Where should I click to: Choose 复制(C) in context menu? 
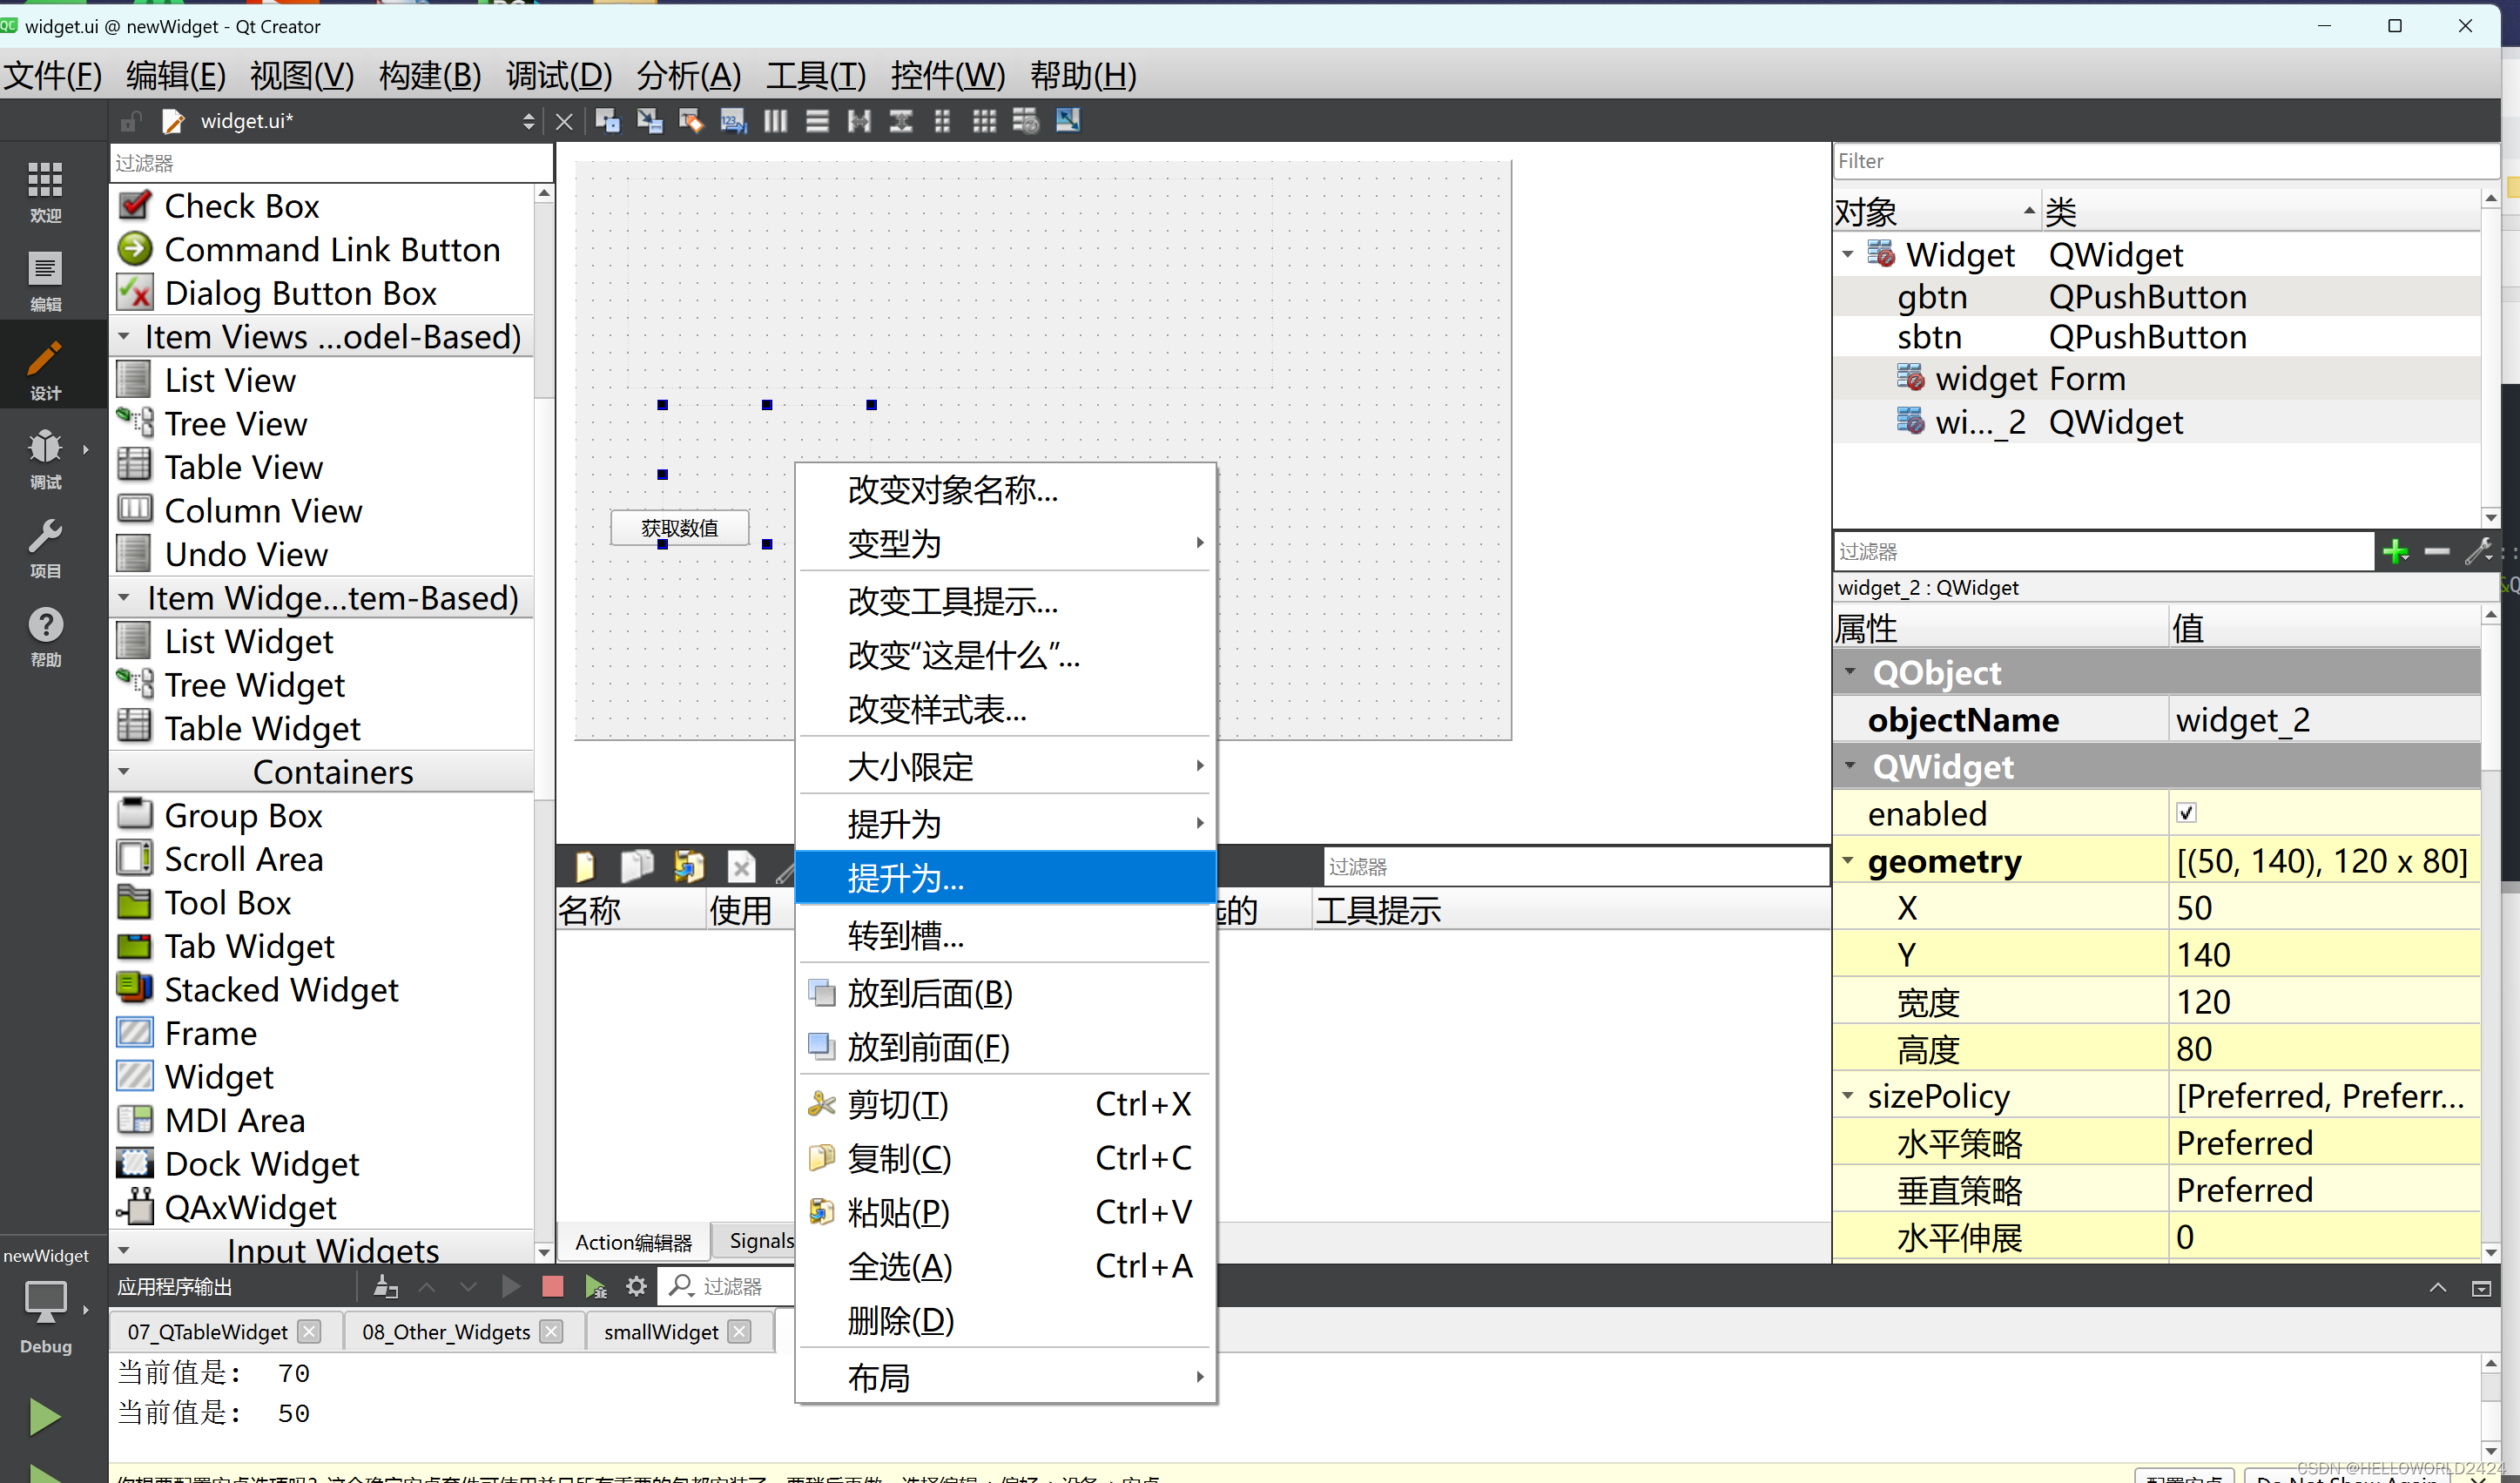click(1005, 1157)
